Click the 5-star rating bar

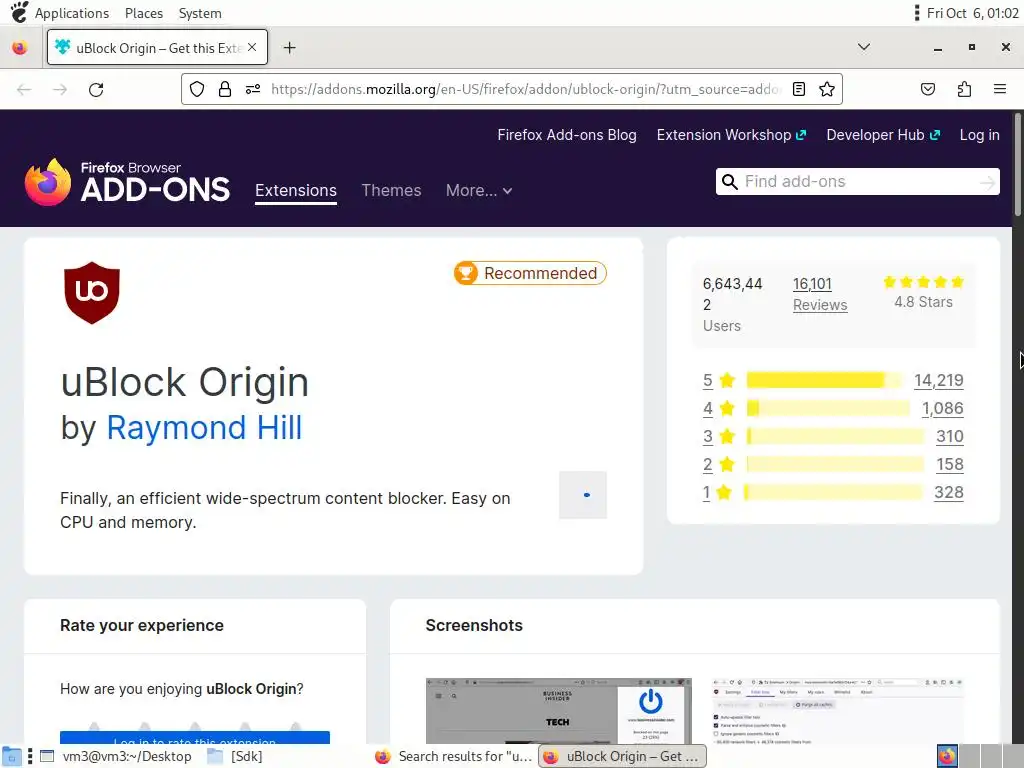pos(824,380)
